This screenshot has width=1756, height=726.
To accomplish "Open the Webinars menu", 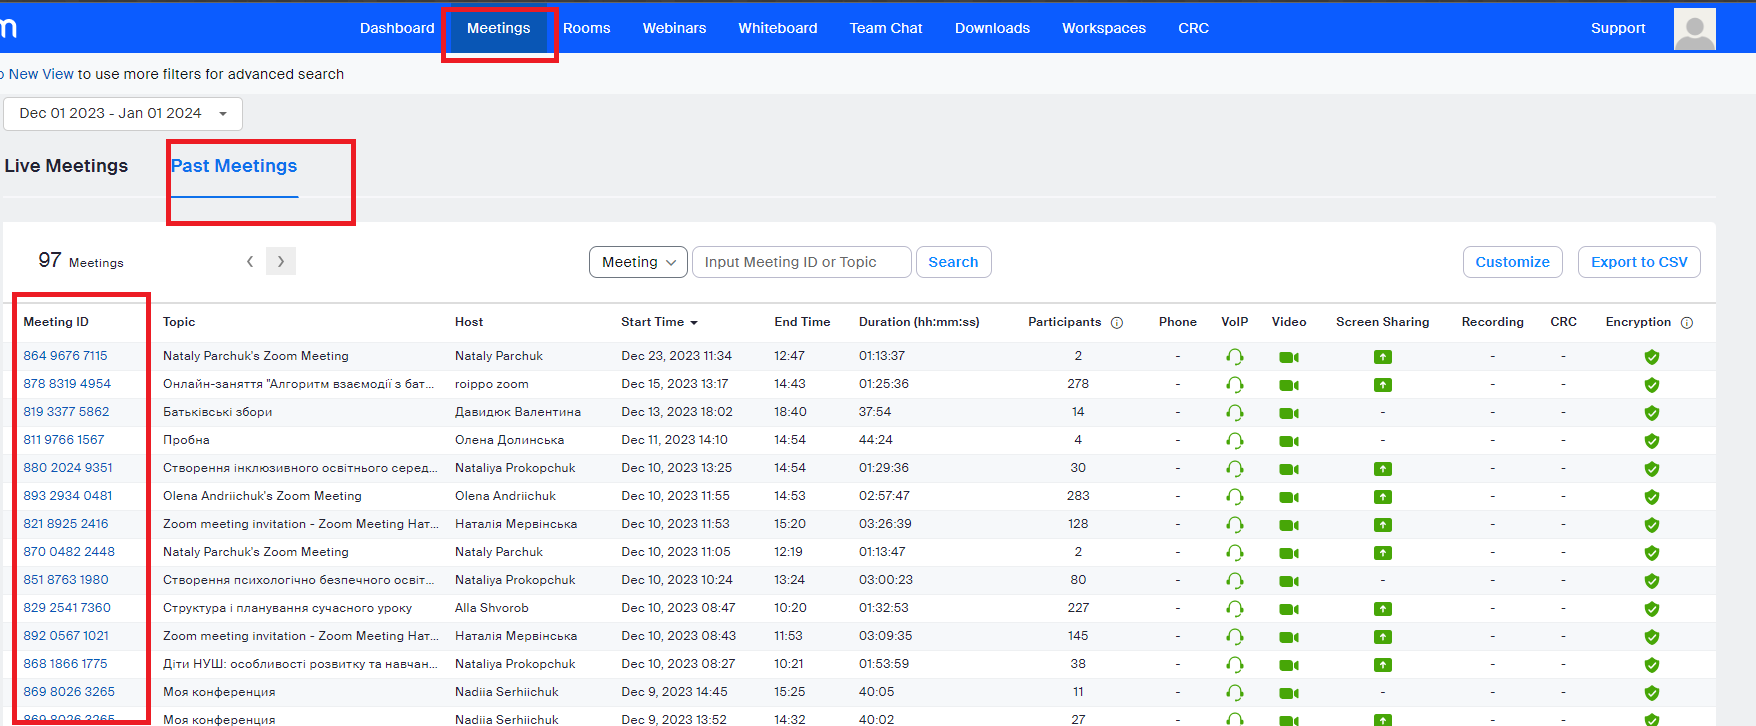I will pos(674,28).
